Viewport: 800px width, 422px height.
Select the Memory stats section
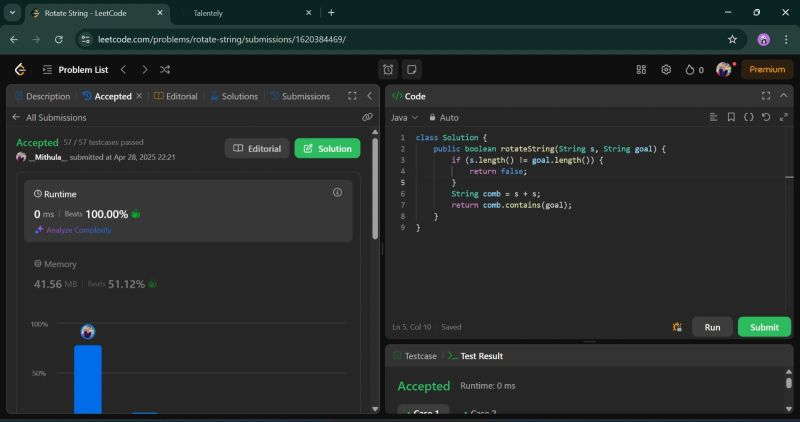coord(189,275)
